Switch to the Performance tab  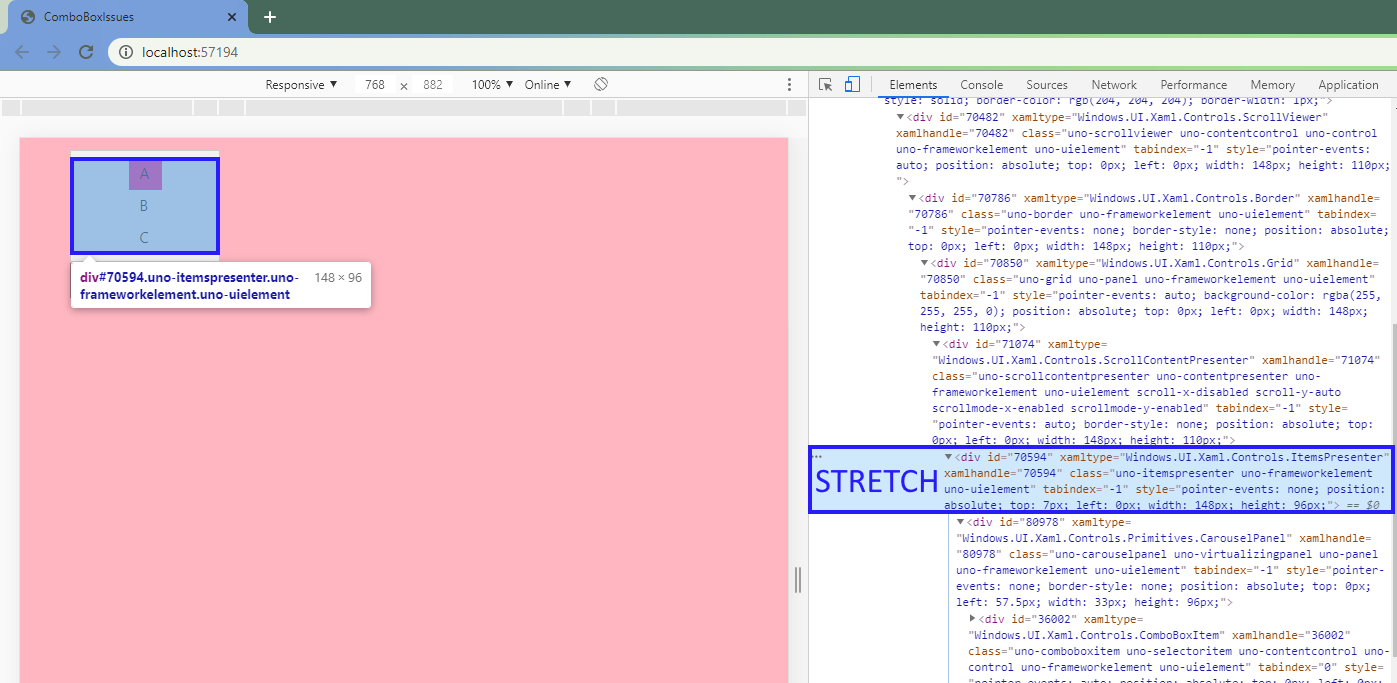[x=1194, y=85]
